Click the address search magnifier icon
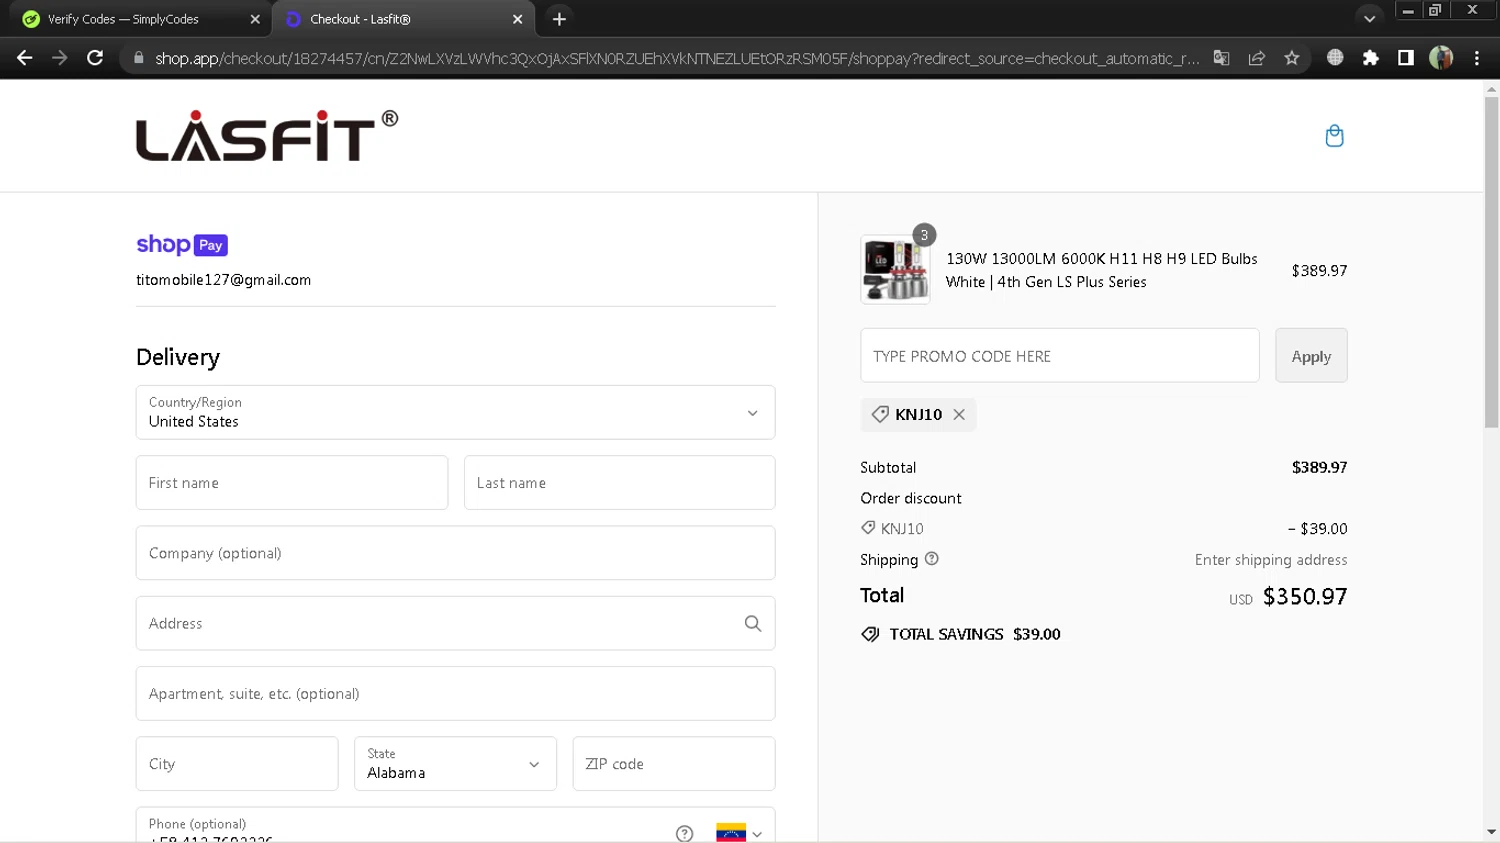Screen dimensions: 1500x843 [753, 623]
